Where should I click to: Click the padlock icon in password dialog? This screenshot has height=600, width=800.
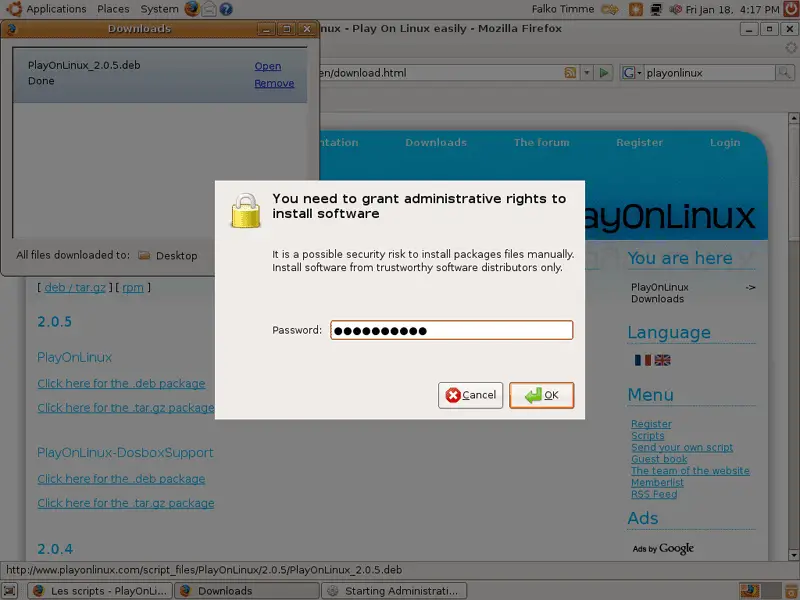click(245, 210)
